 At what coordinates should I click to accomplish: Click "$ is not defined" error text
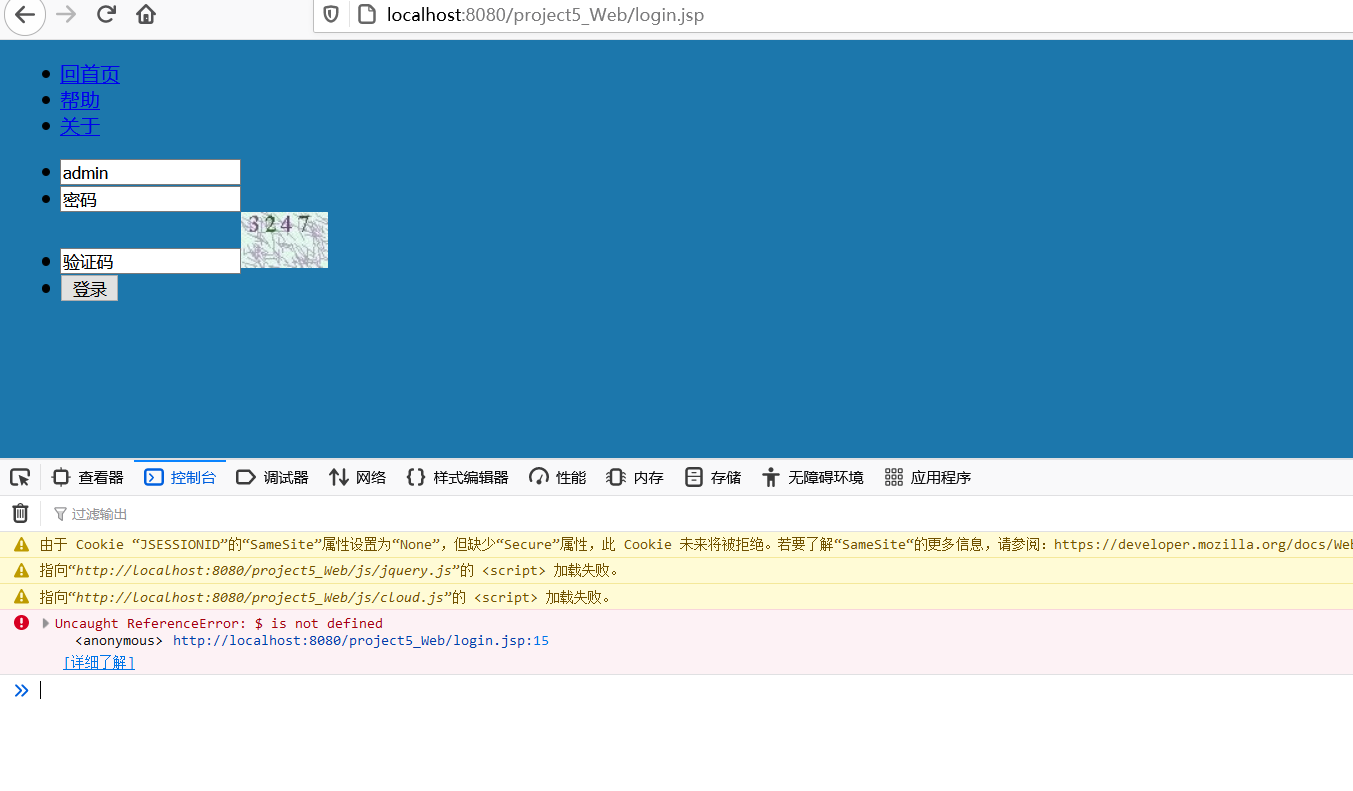(x=319, y=623)
